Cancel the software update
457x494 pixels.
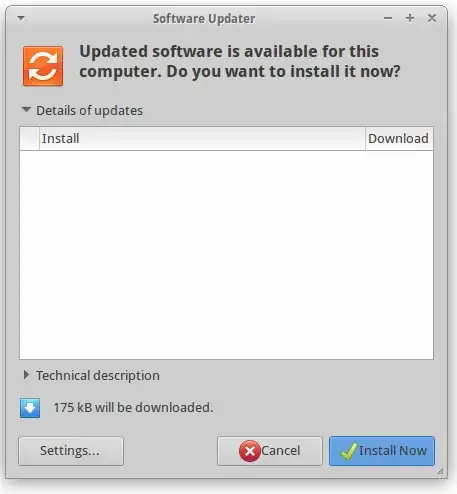click(x=270, y=451)
